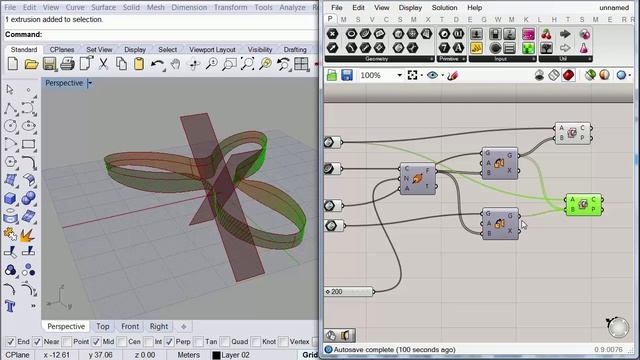This screenshot has width=640, height=360.
Task: Switch to the CPlanes toolbar tab
Action: coord(62,49)
